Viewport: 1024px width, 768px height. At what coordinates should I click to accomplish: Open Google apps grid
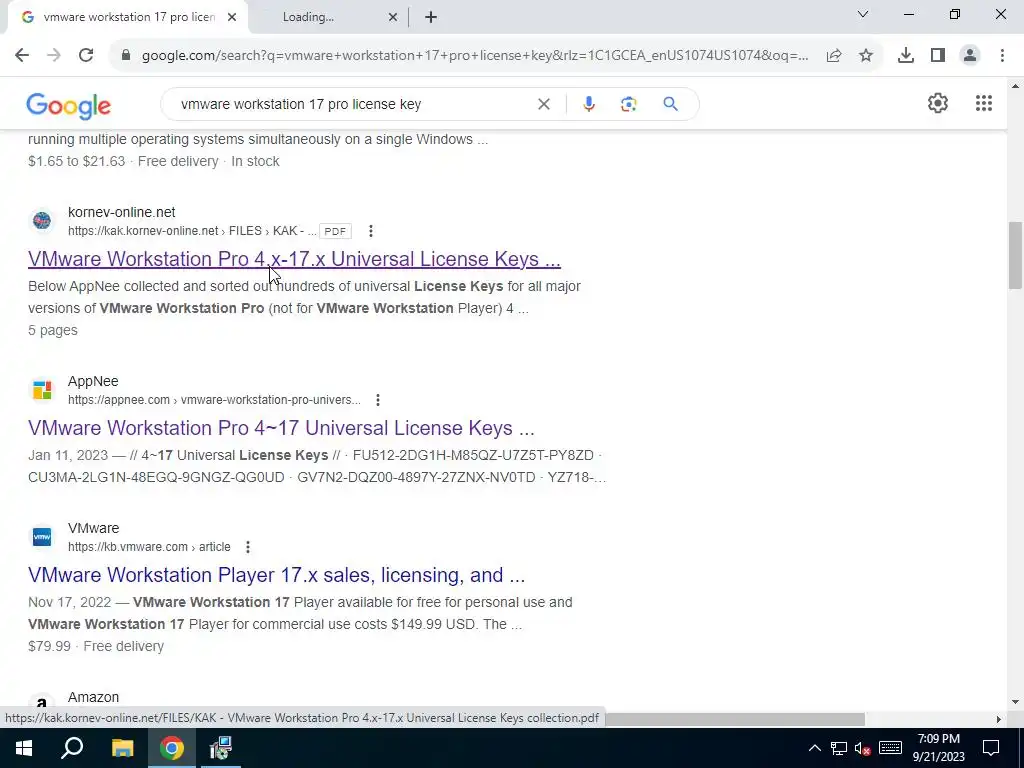pos(984,103)
